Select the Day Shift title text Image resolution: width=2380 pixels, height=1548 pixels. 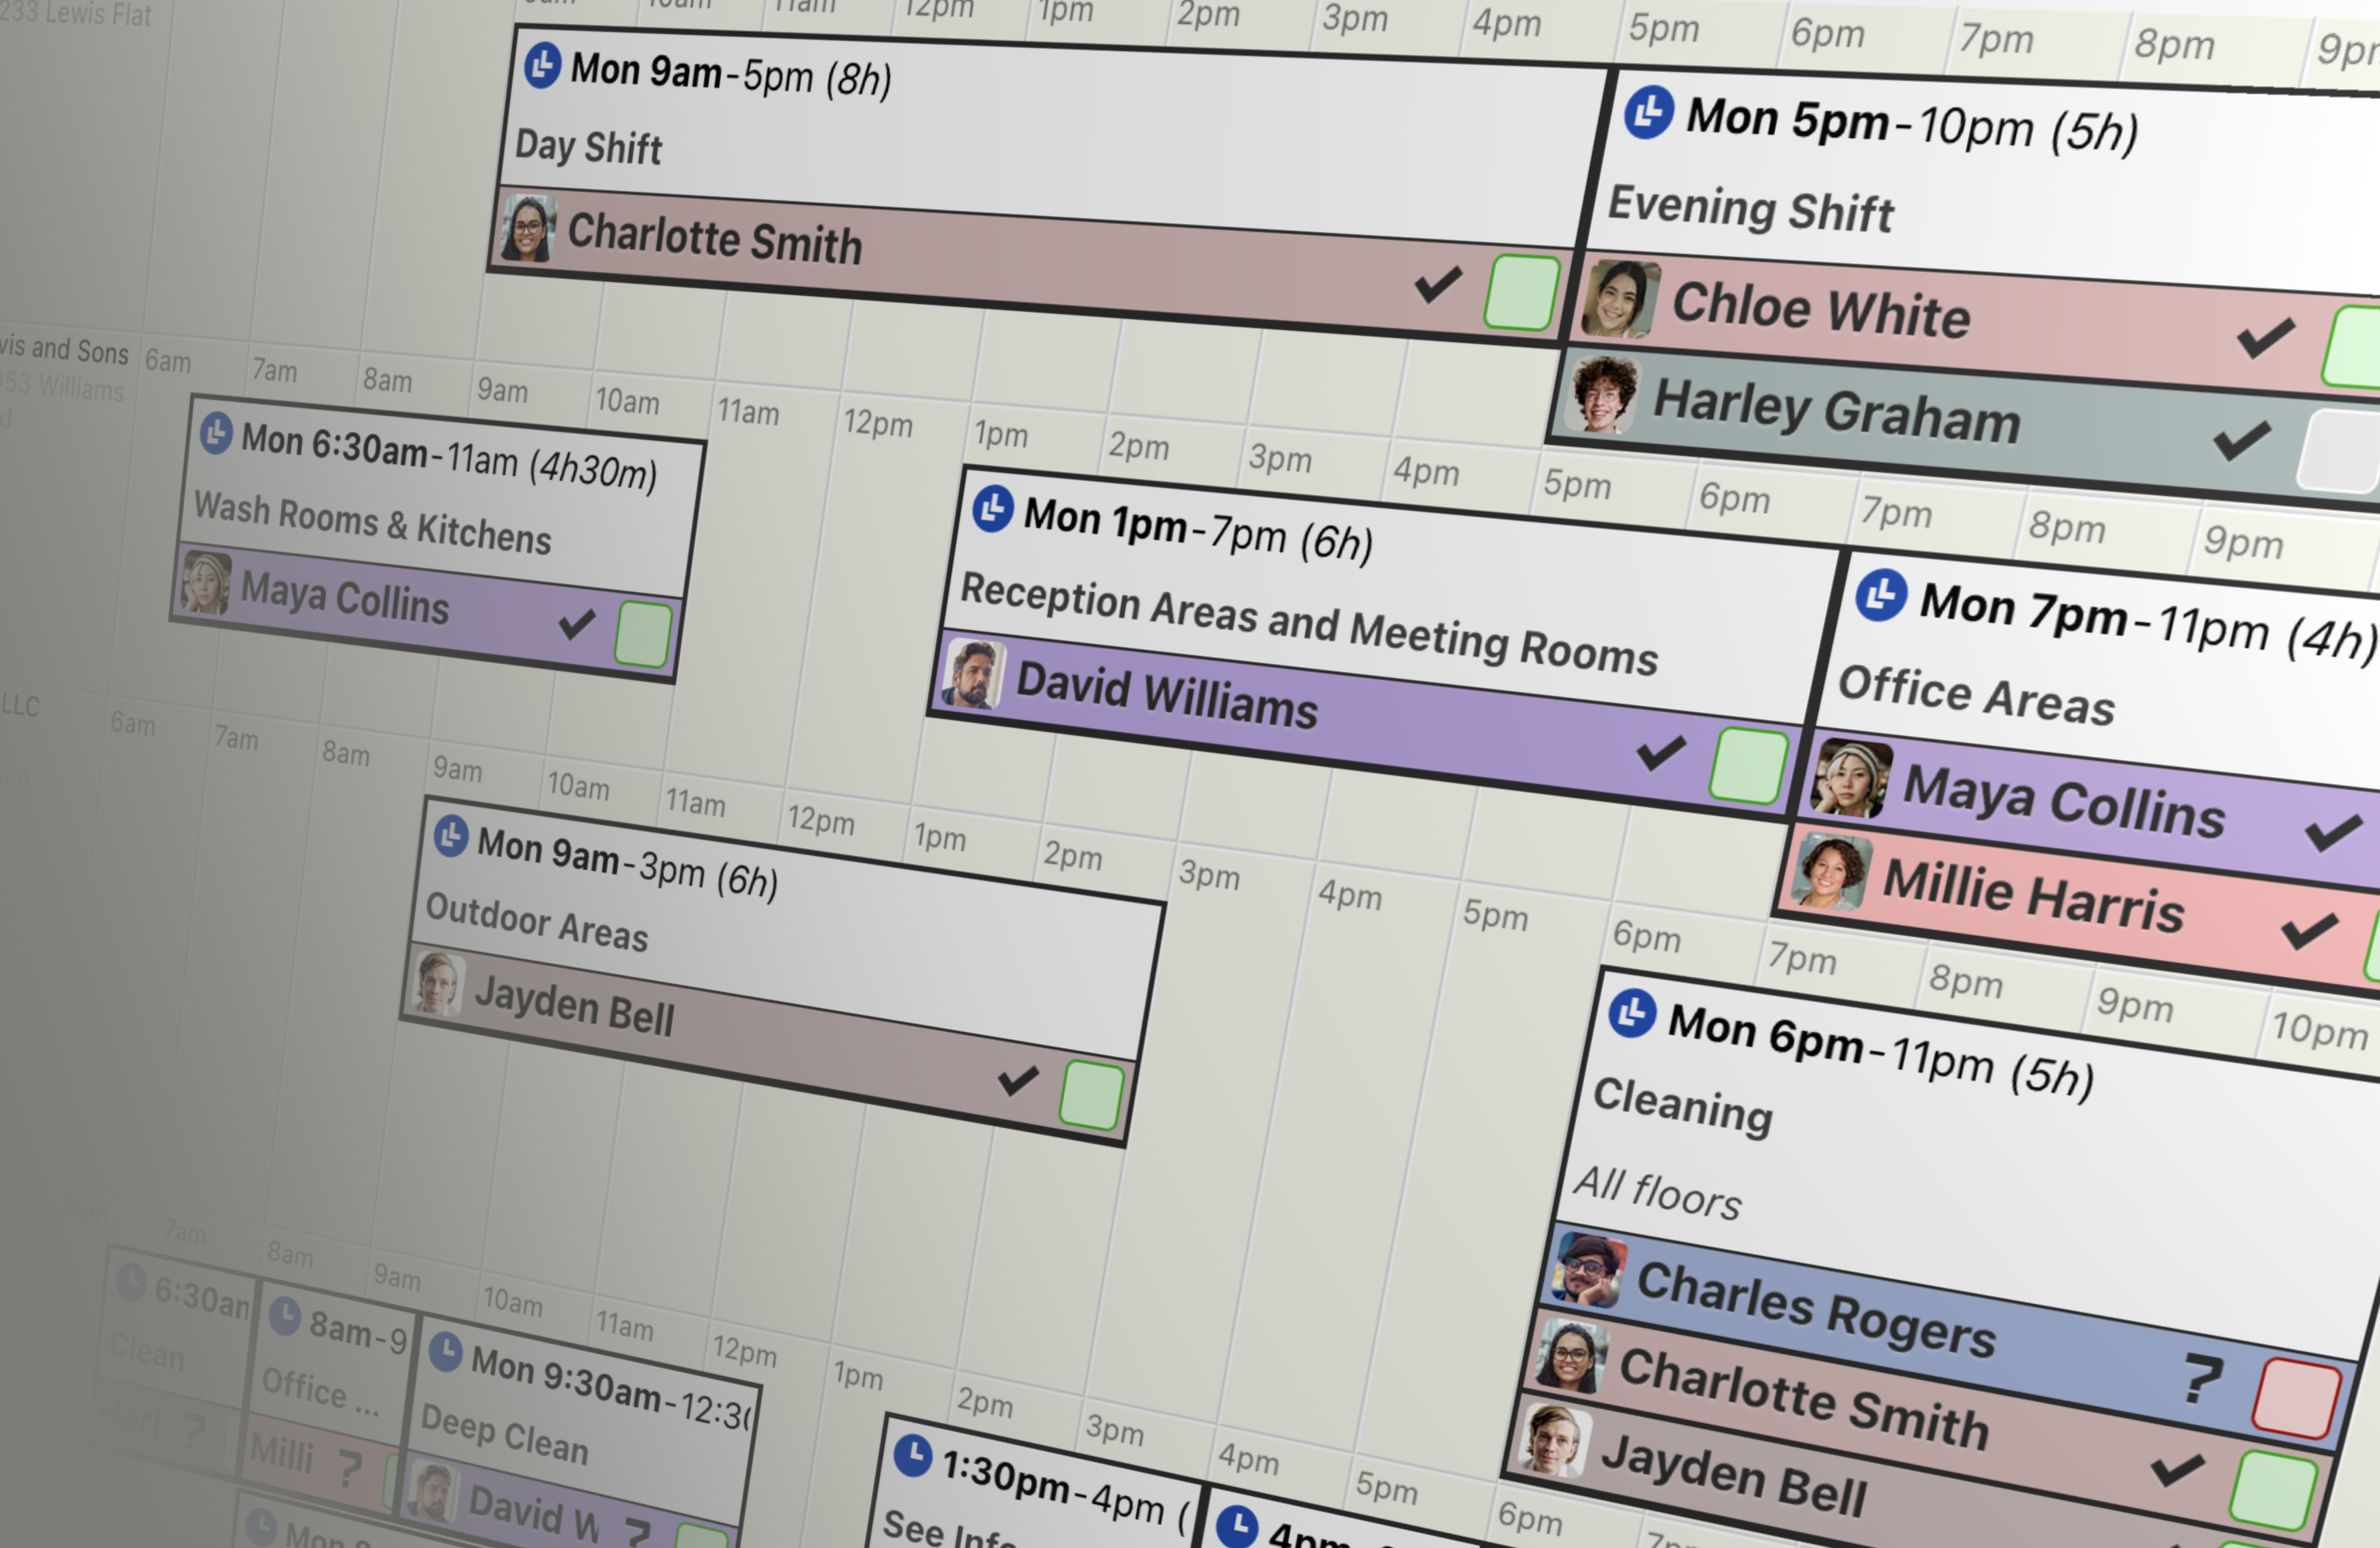pyautogui.click(x=588, y=146)
